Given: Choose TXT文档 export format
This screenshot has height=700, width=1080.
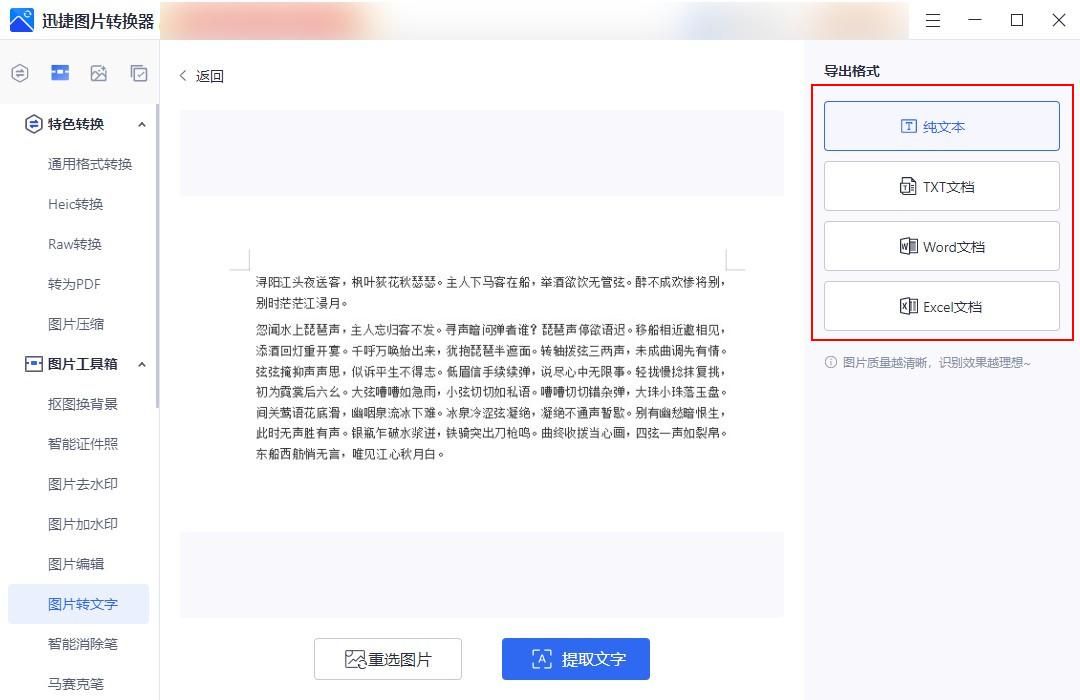Looking at the screenshot, I should [942, 186].
